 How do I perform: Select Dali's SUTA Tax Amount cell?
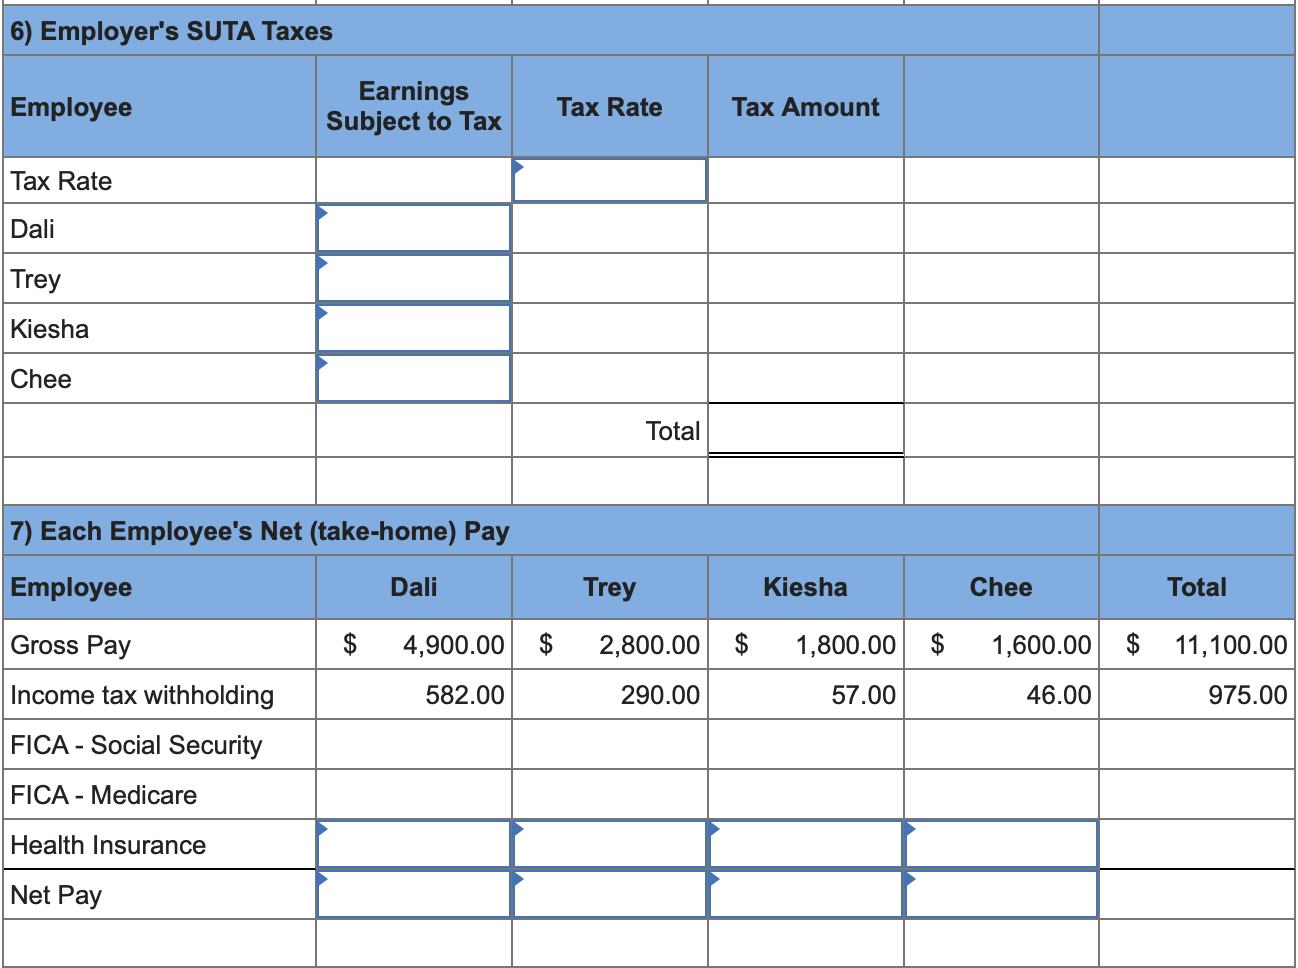[806, 228]
